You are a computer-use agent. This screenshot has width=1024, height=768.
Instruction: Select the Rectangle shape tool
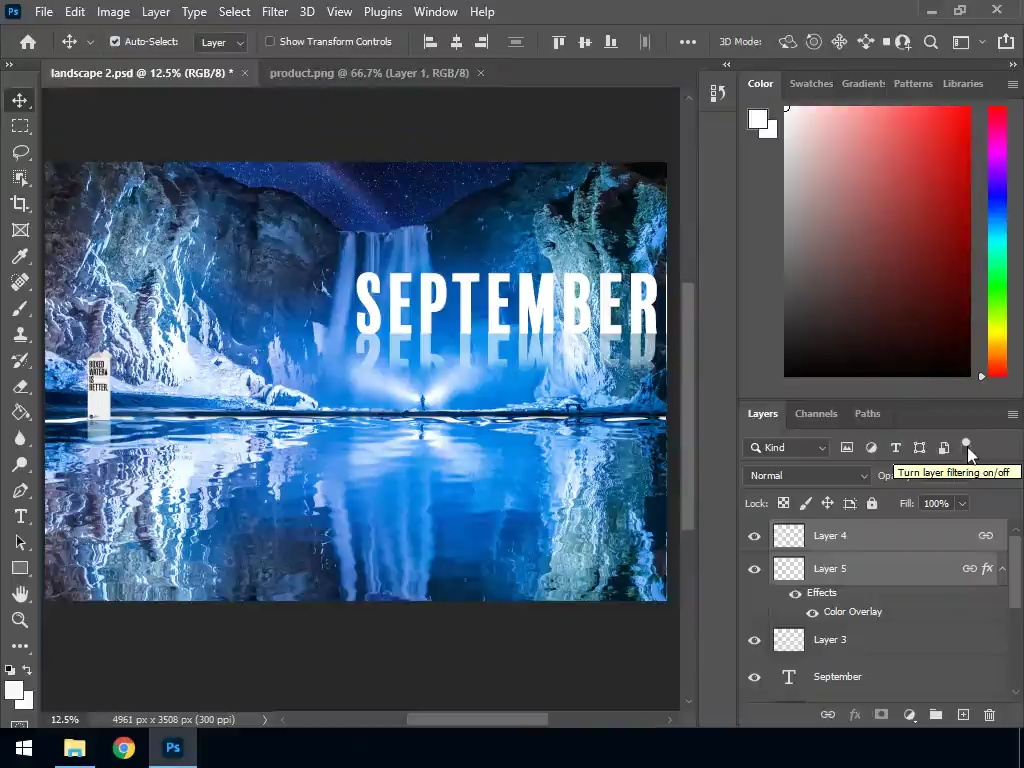pos(20,568)
